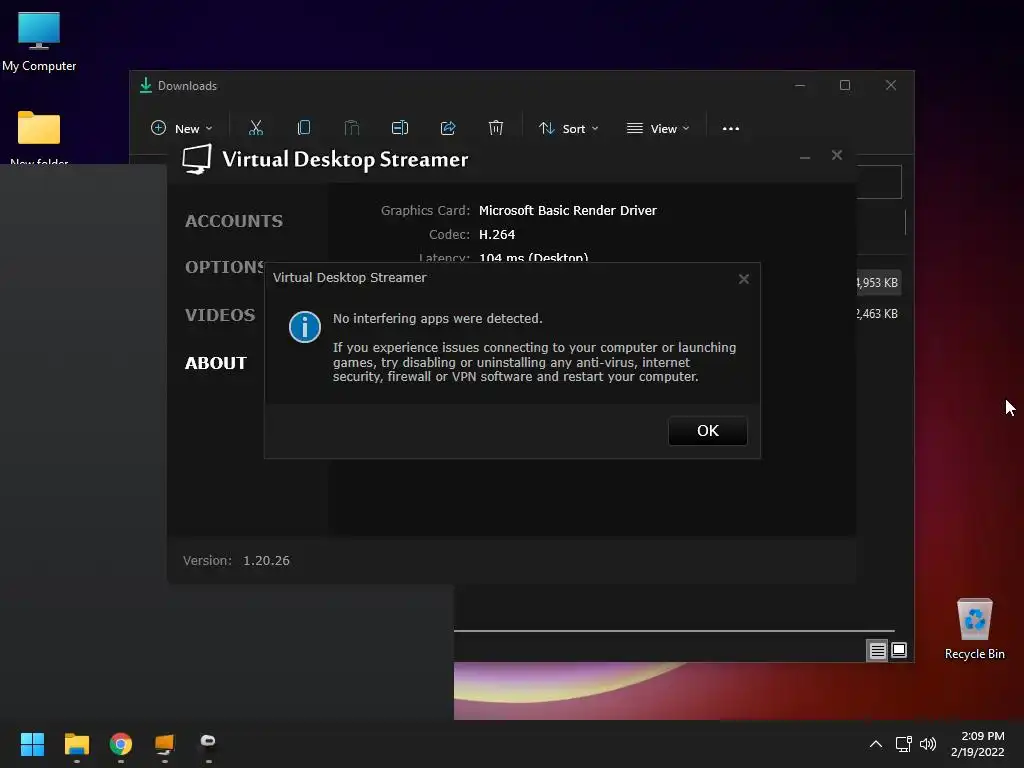Click the network icon in system tray
The image size is (1024, 768).
click(903, 744)
